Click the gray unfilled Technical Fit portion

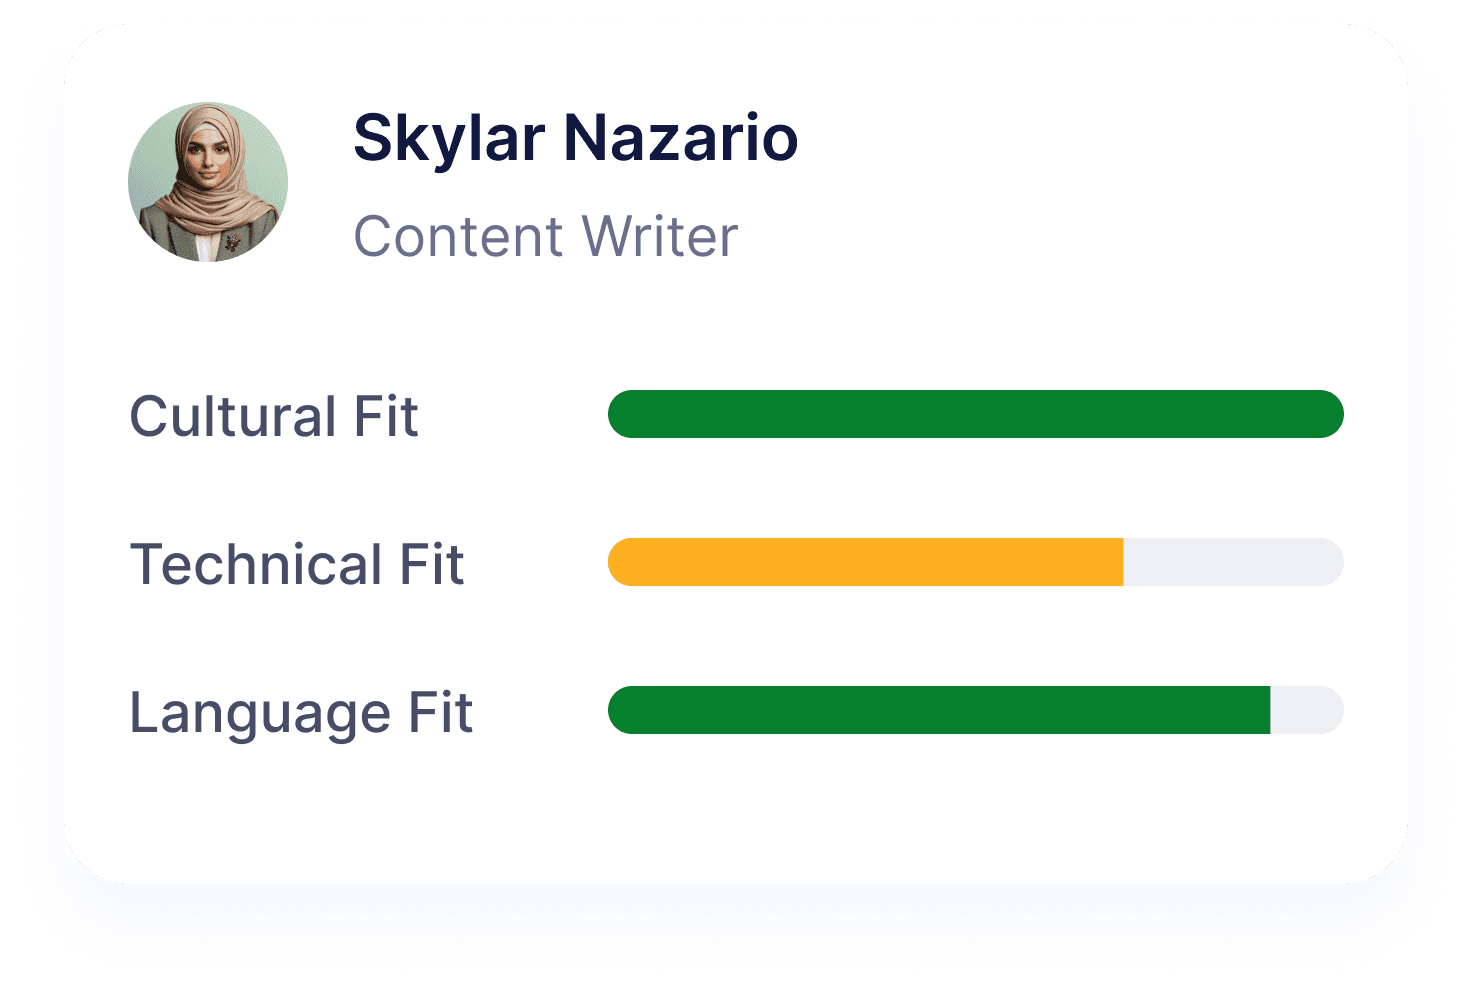1234,562
